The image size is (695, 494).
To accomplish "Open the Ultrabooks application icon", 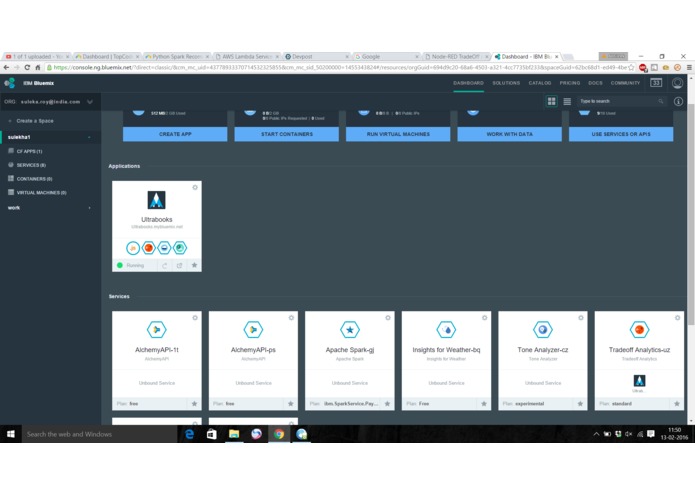I will tap(156, 200).
